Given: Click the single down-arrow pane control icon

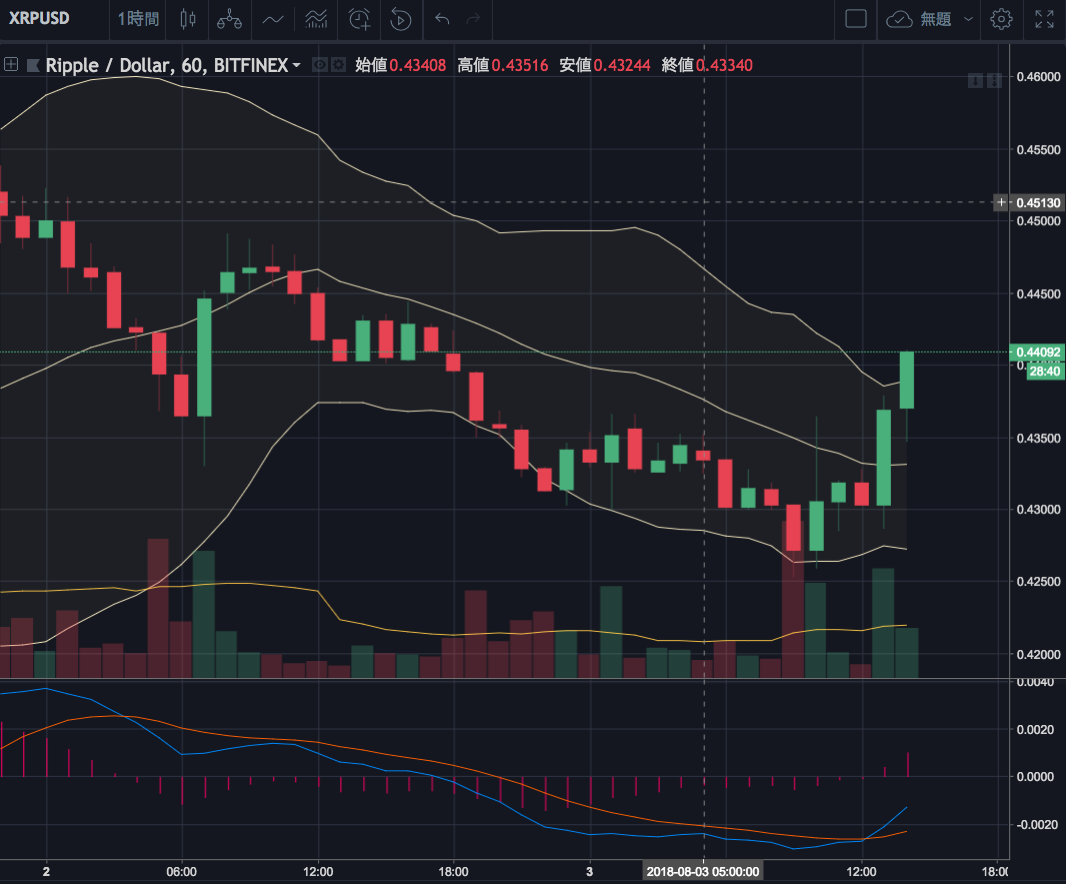Looking at the screenshot, I should point(976,81).
